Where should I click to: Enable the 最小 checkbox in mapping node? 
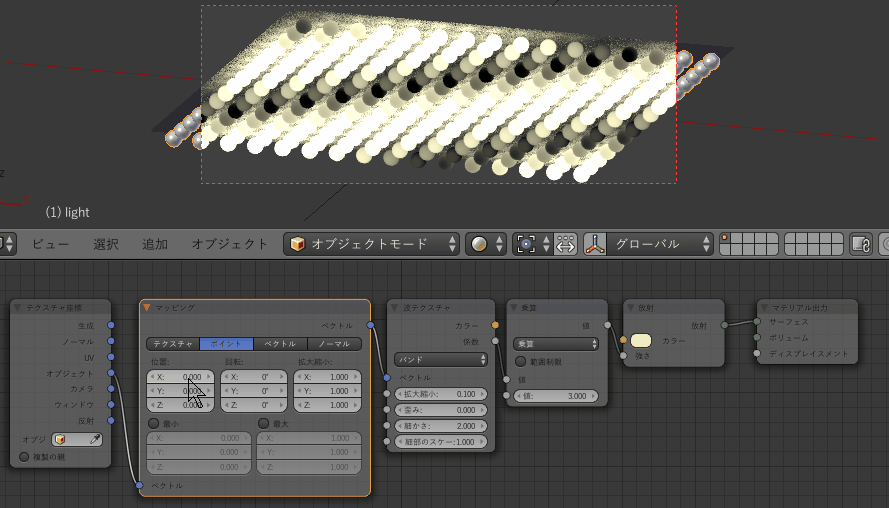click(x=153, y=424)
